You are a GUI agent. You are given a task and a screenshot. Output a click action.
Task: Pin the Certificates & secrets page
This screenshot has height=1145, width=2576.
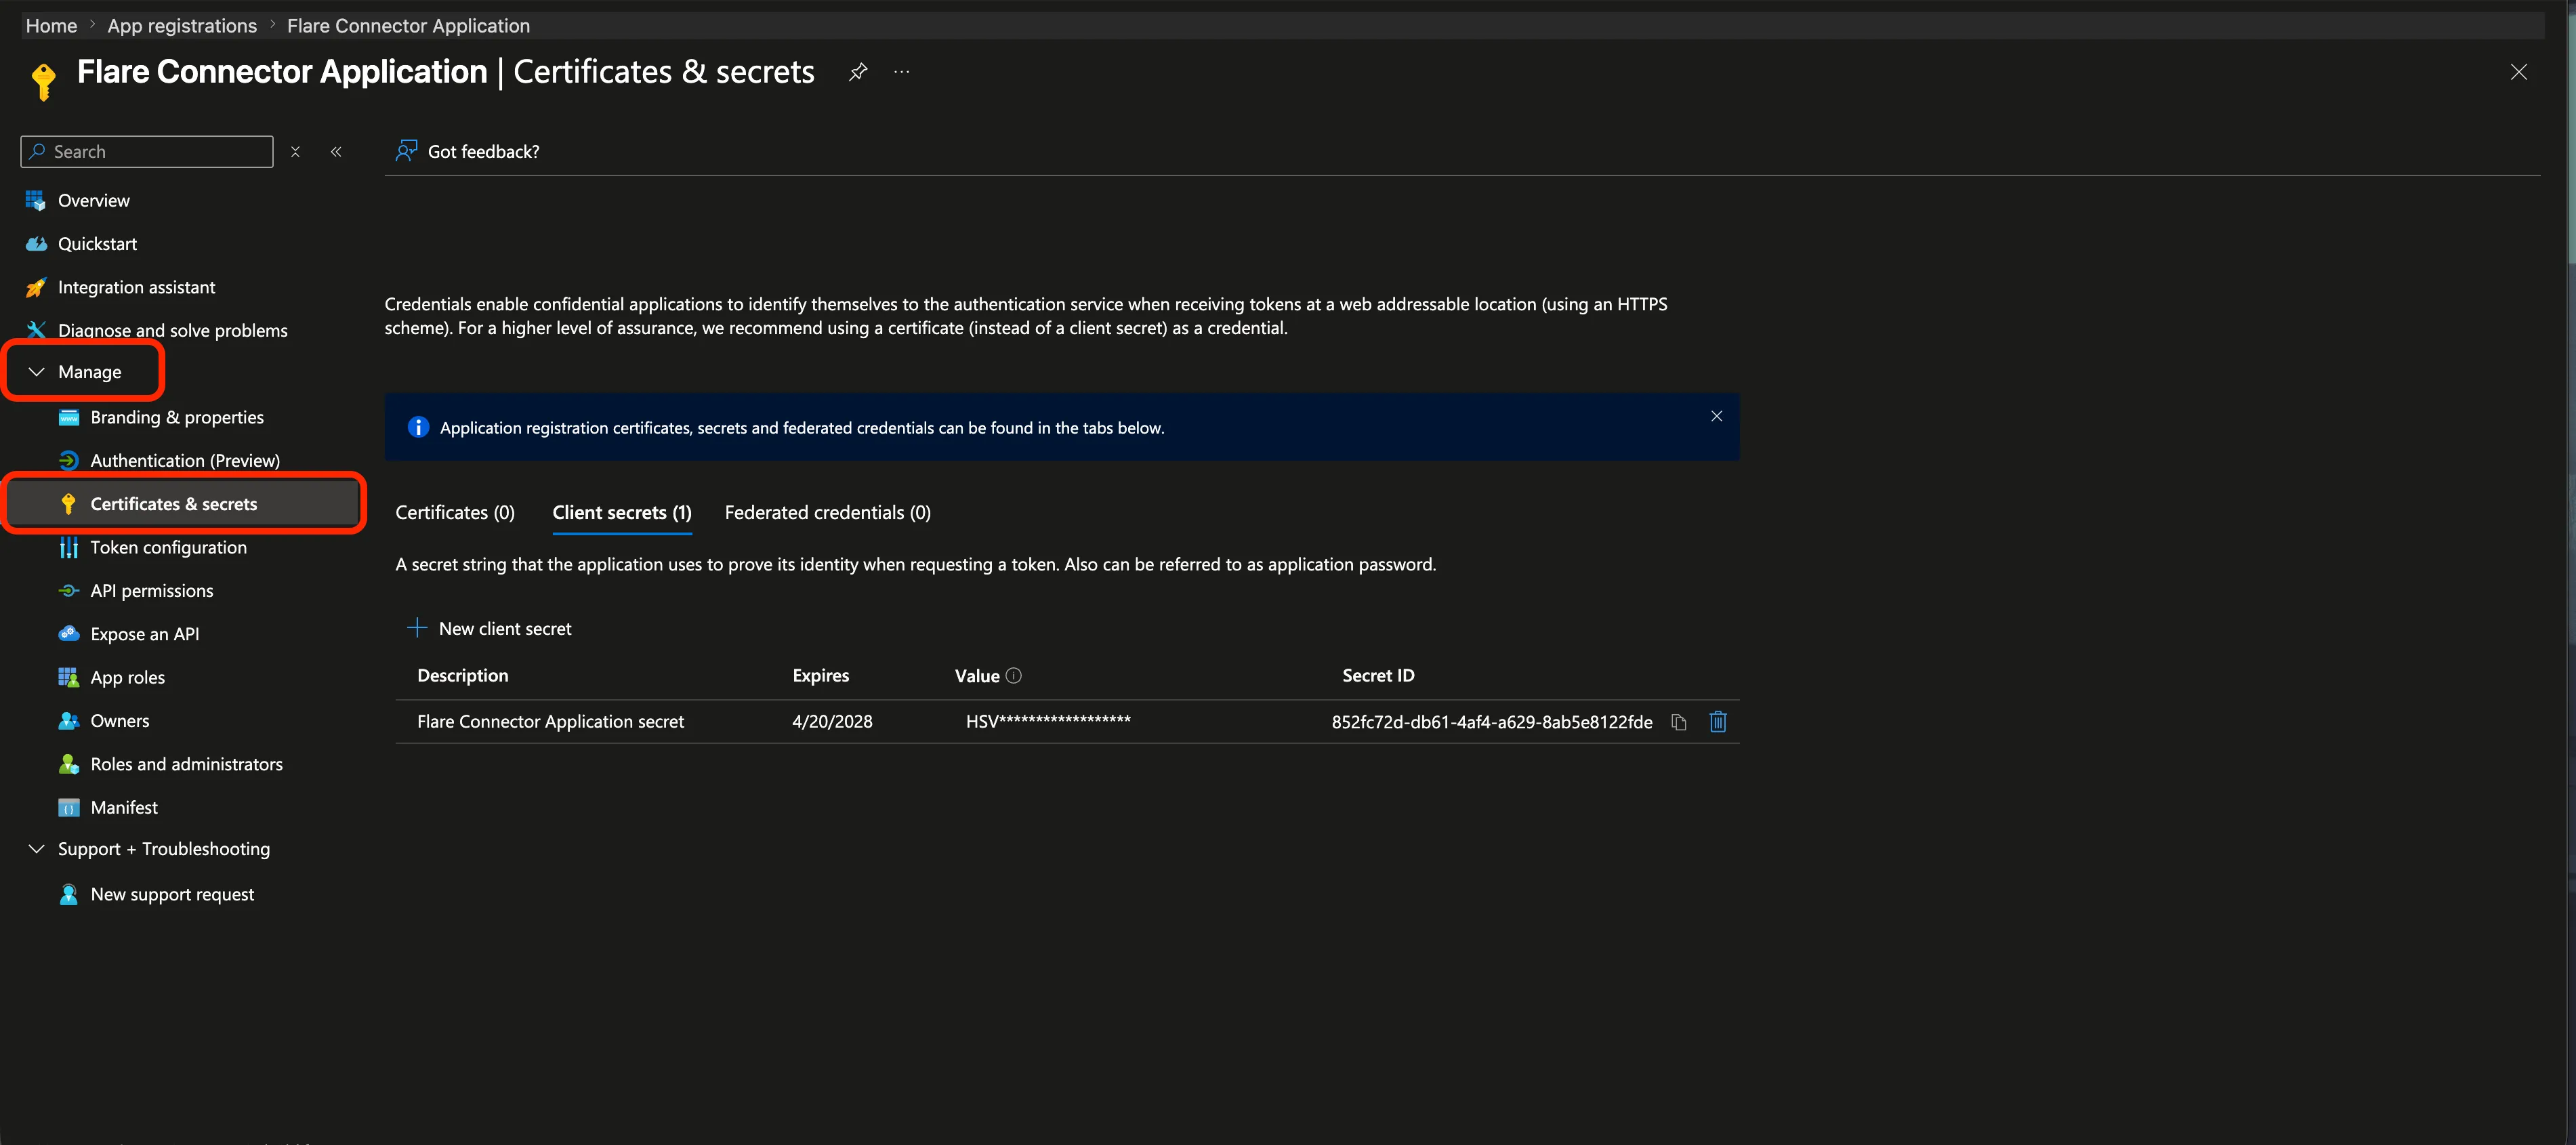point(857,72)
